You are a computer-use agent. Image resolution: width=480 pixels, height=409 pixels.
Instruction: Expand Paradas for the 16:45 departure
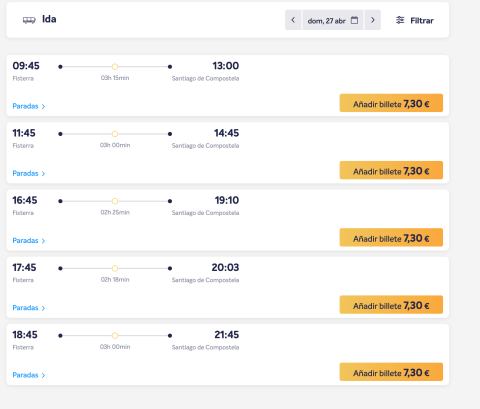pos(29,240)
